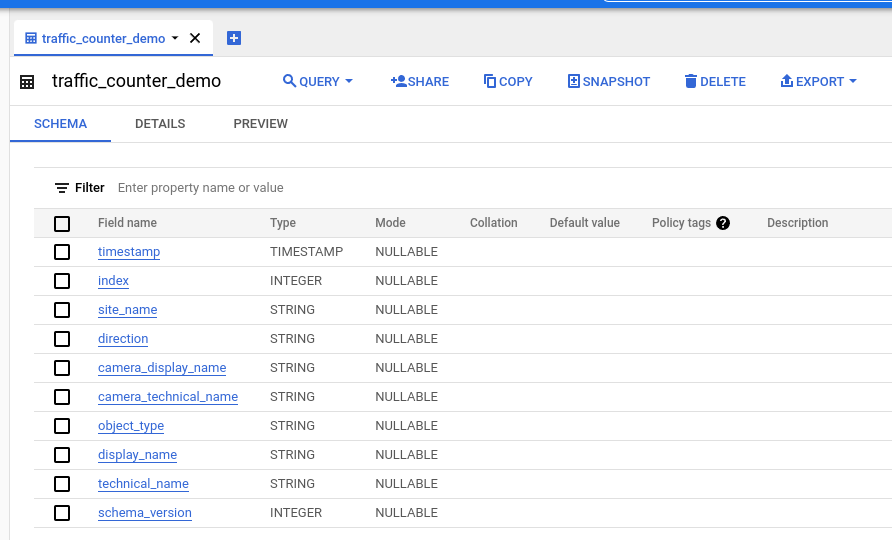Click the table icon beside traffic_counter_demo title
Screen dimensions: 892x540
[27, 82]
